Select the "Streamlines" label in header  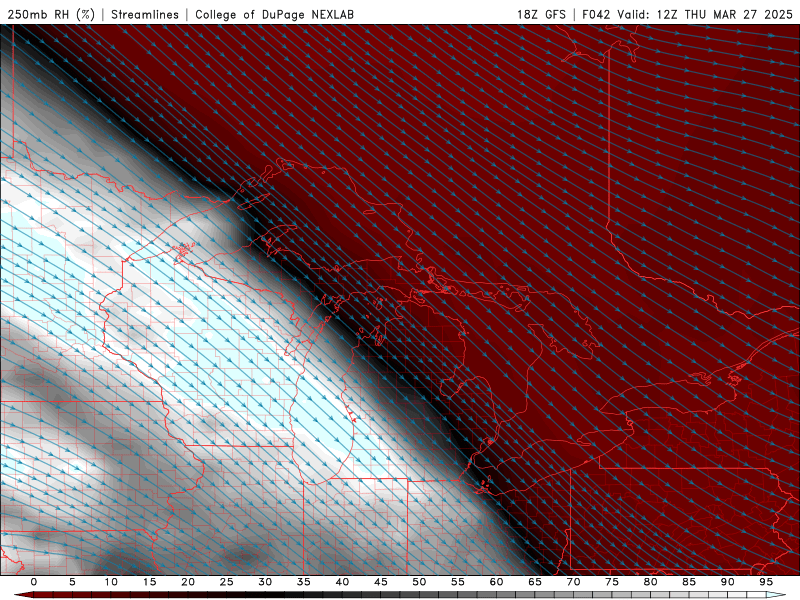[x=145, y=14]
